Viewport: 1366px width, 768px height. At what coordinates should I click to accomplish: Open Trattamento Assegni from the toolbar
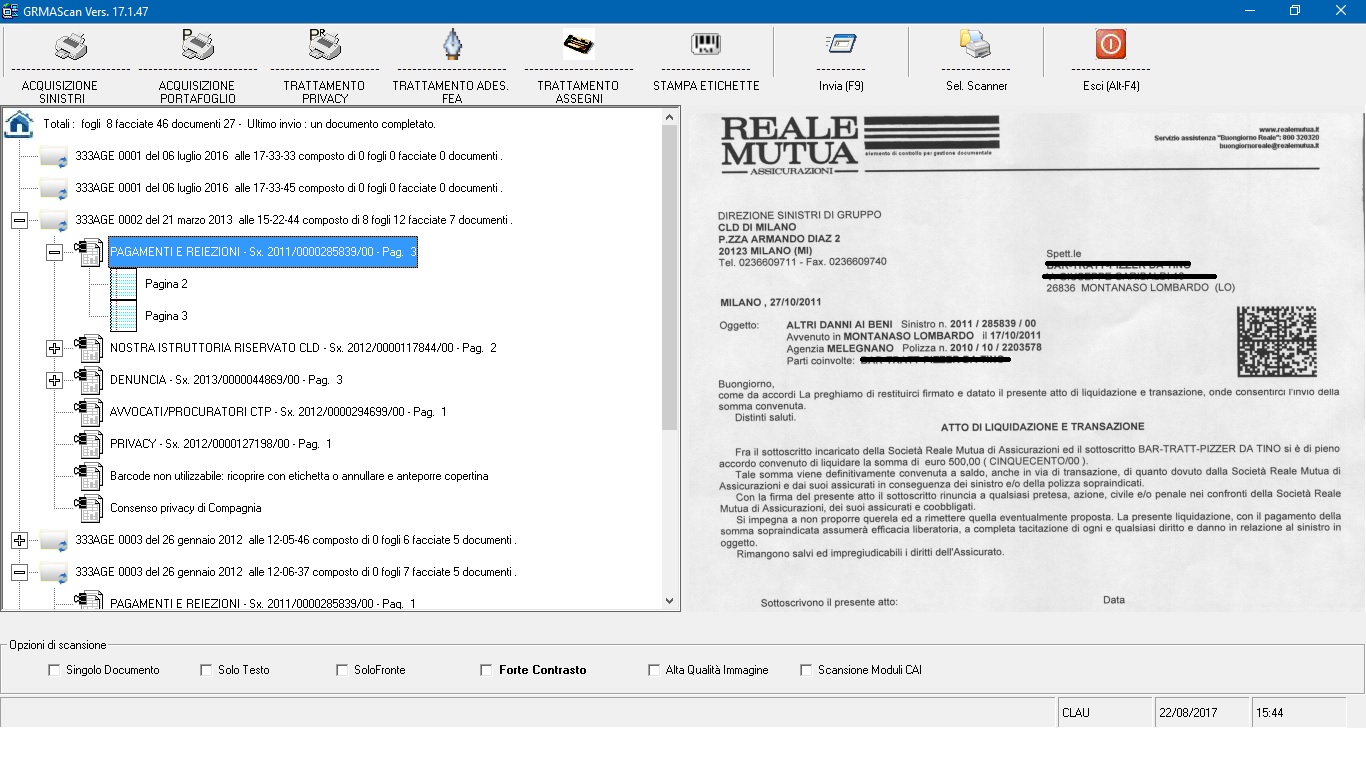pos(578,45)
